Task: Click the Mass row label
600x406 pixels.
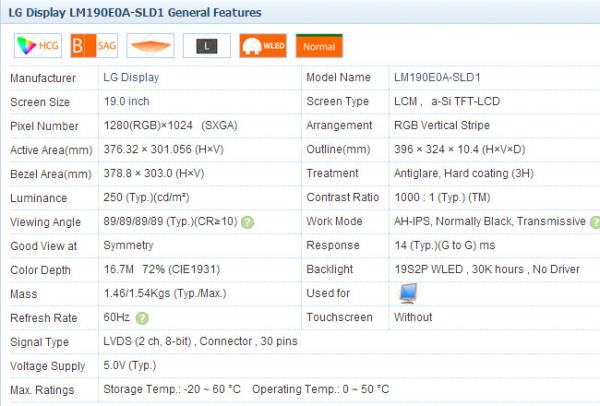Action: click(24, 294)
